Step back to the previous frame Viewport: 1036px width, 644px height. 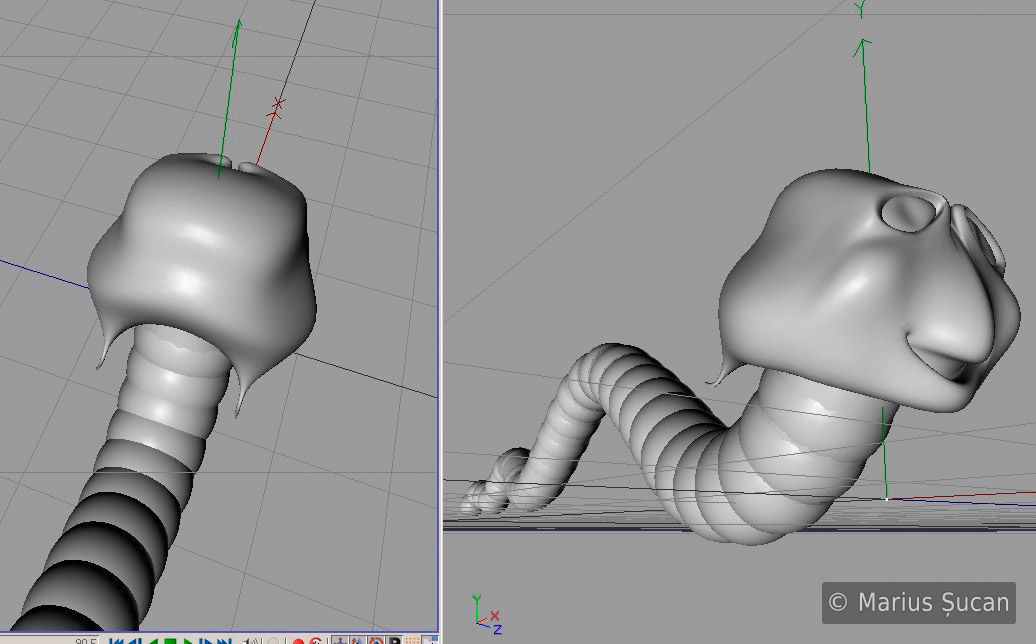tap(135, 641)
